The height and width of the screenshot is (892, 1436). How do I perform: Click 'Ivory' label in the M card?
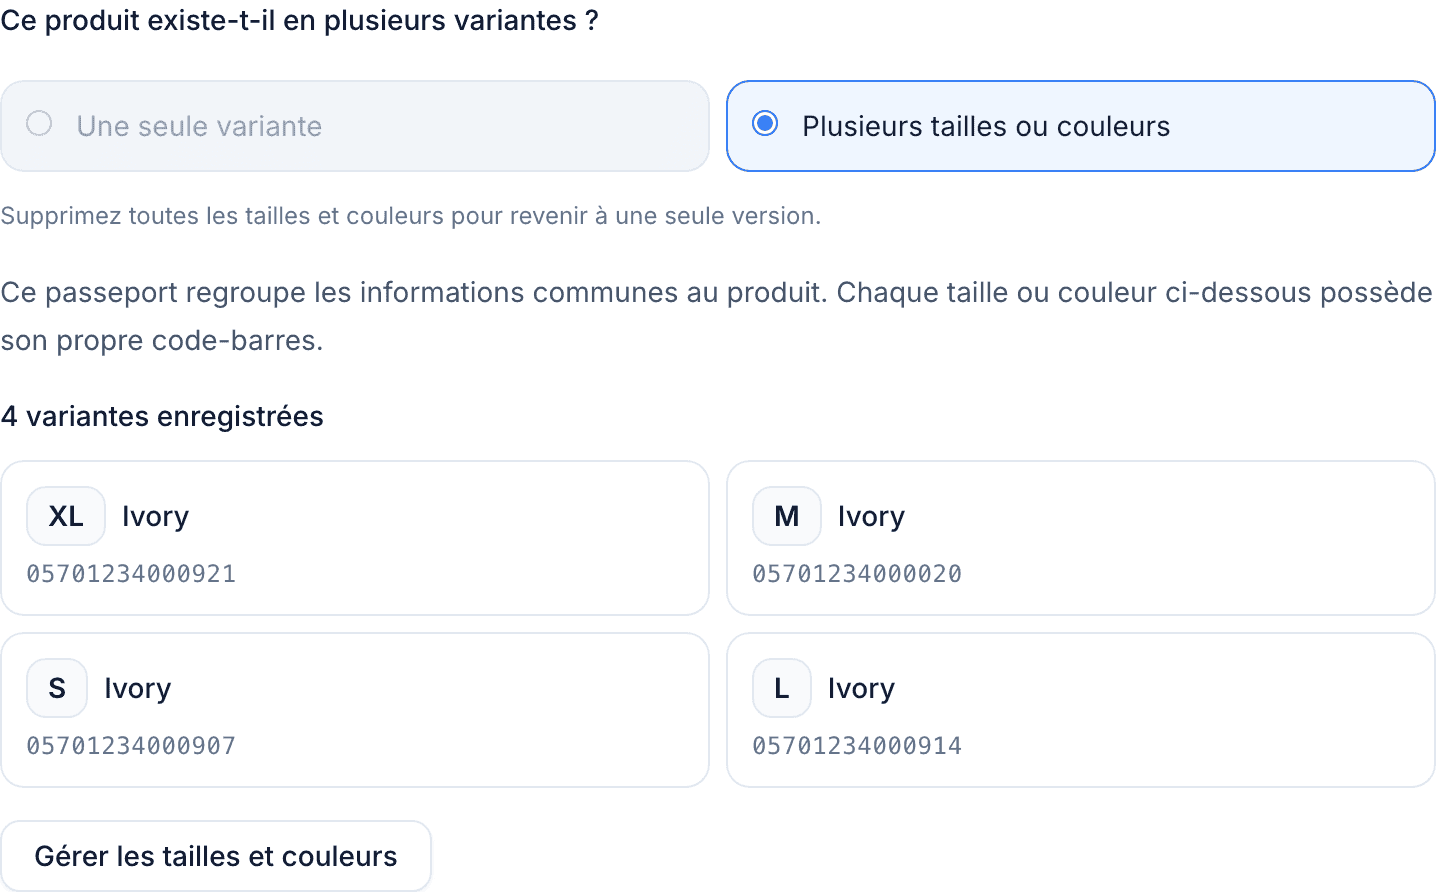(x=871, y=517)
